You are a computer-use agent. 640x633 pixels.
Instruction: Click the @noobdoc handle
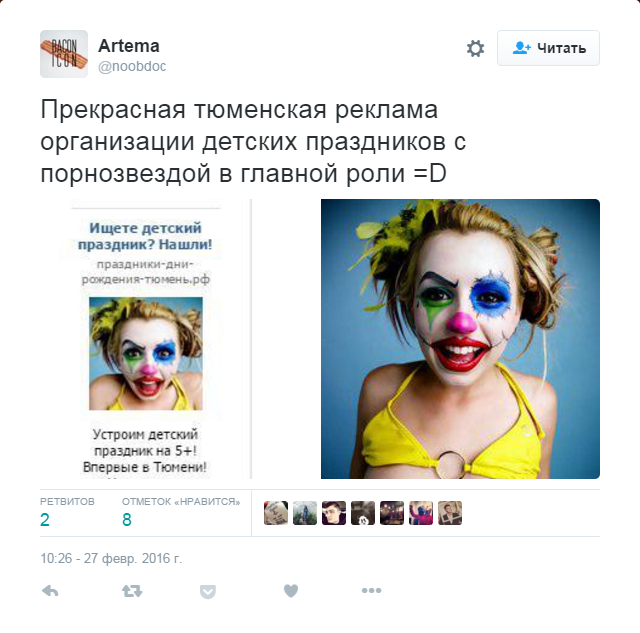[132, 66]
